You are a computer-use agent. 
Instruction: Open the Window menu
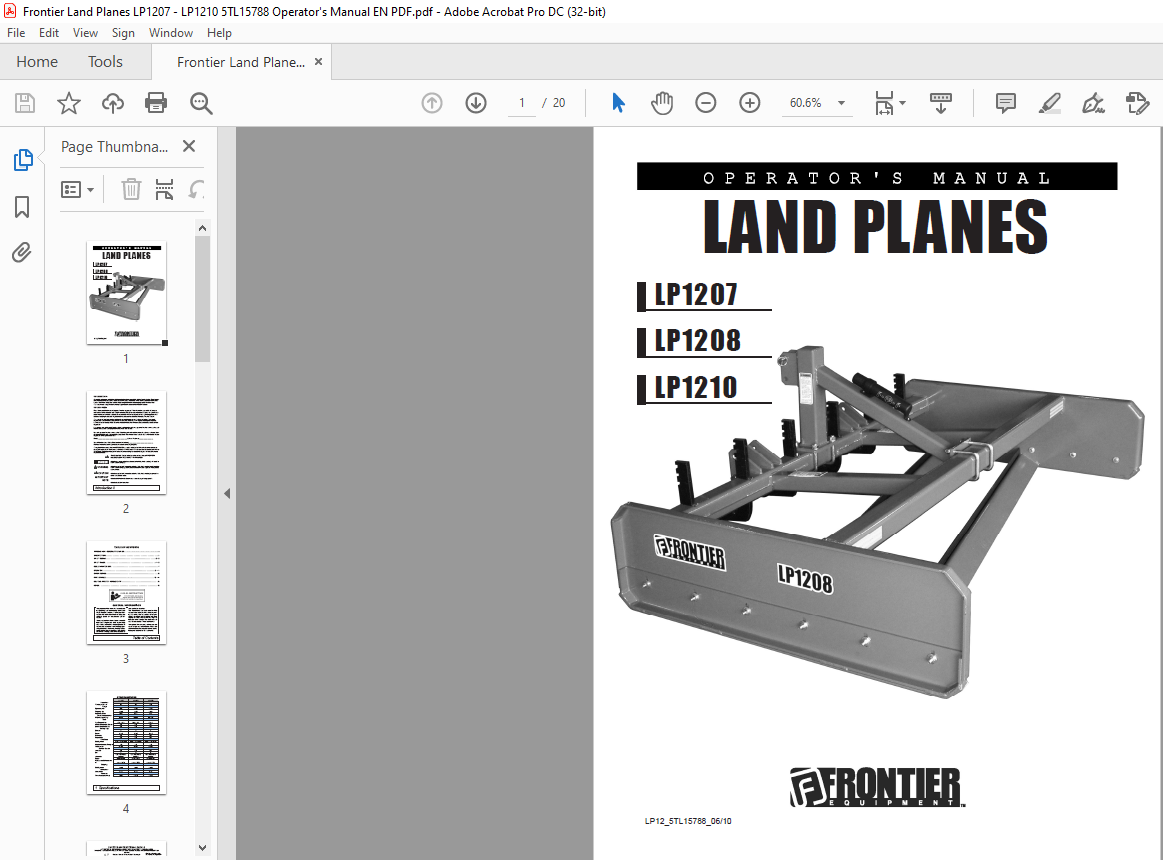pos(171,33)
